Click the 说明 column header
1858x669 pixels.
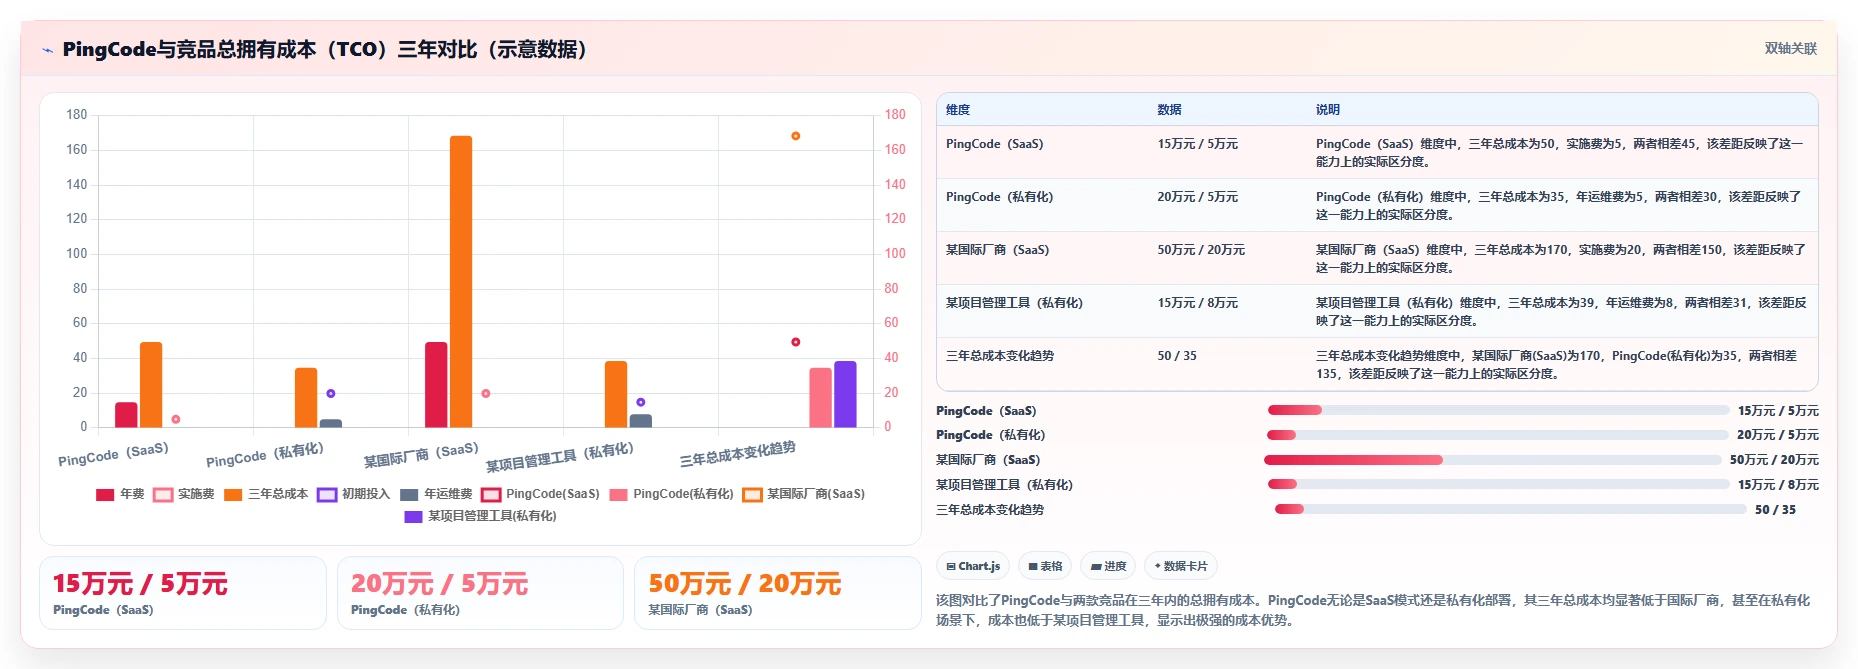tap(1327, 110)
